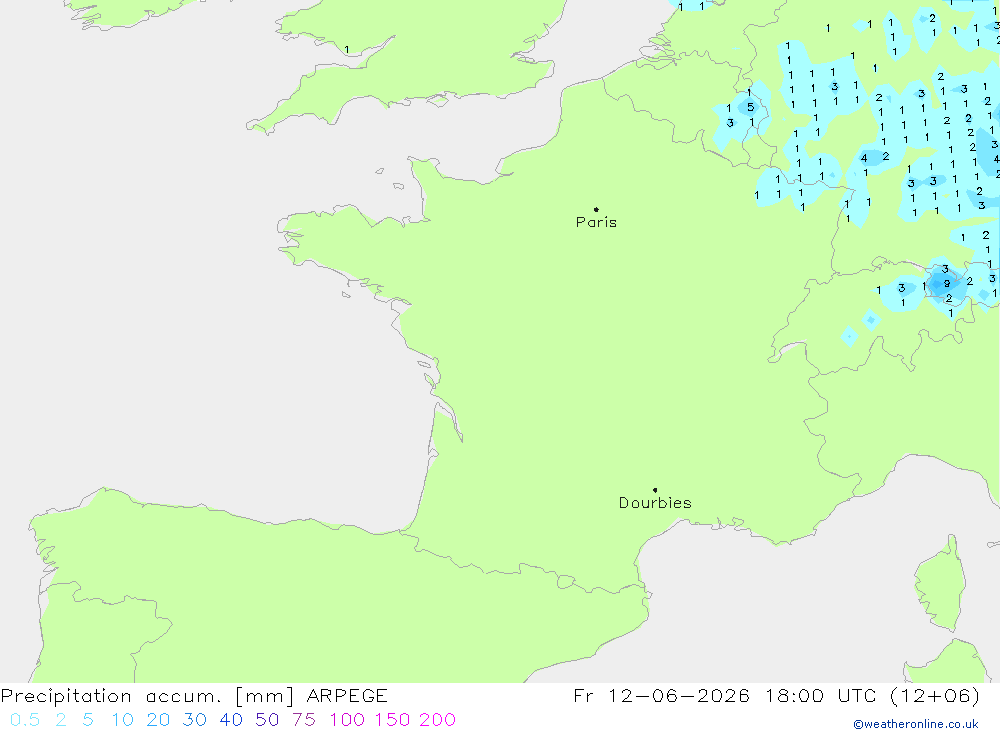Click the 5 mm legend value
The width and height of the screenshot is (1000, 733).
pos(88,720)
